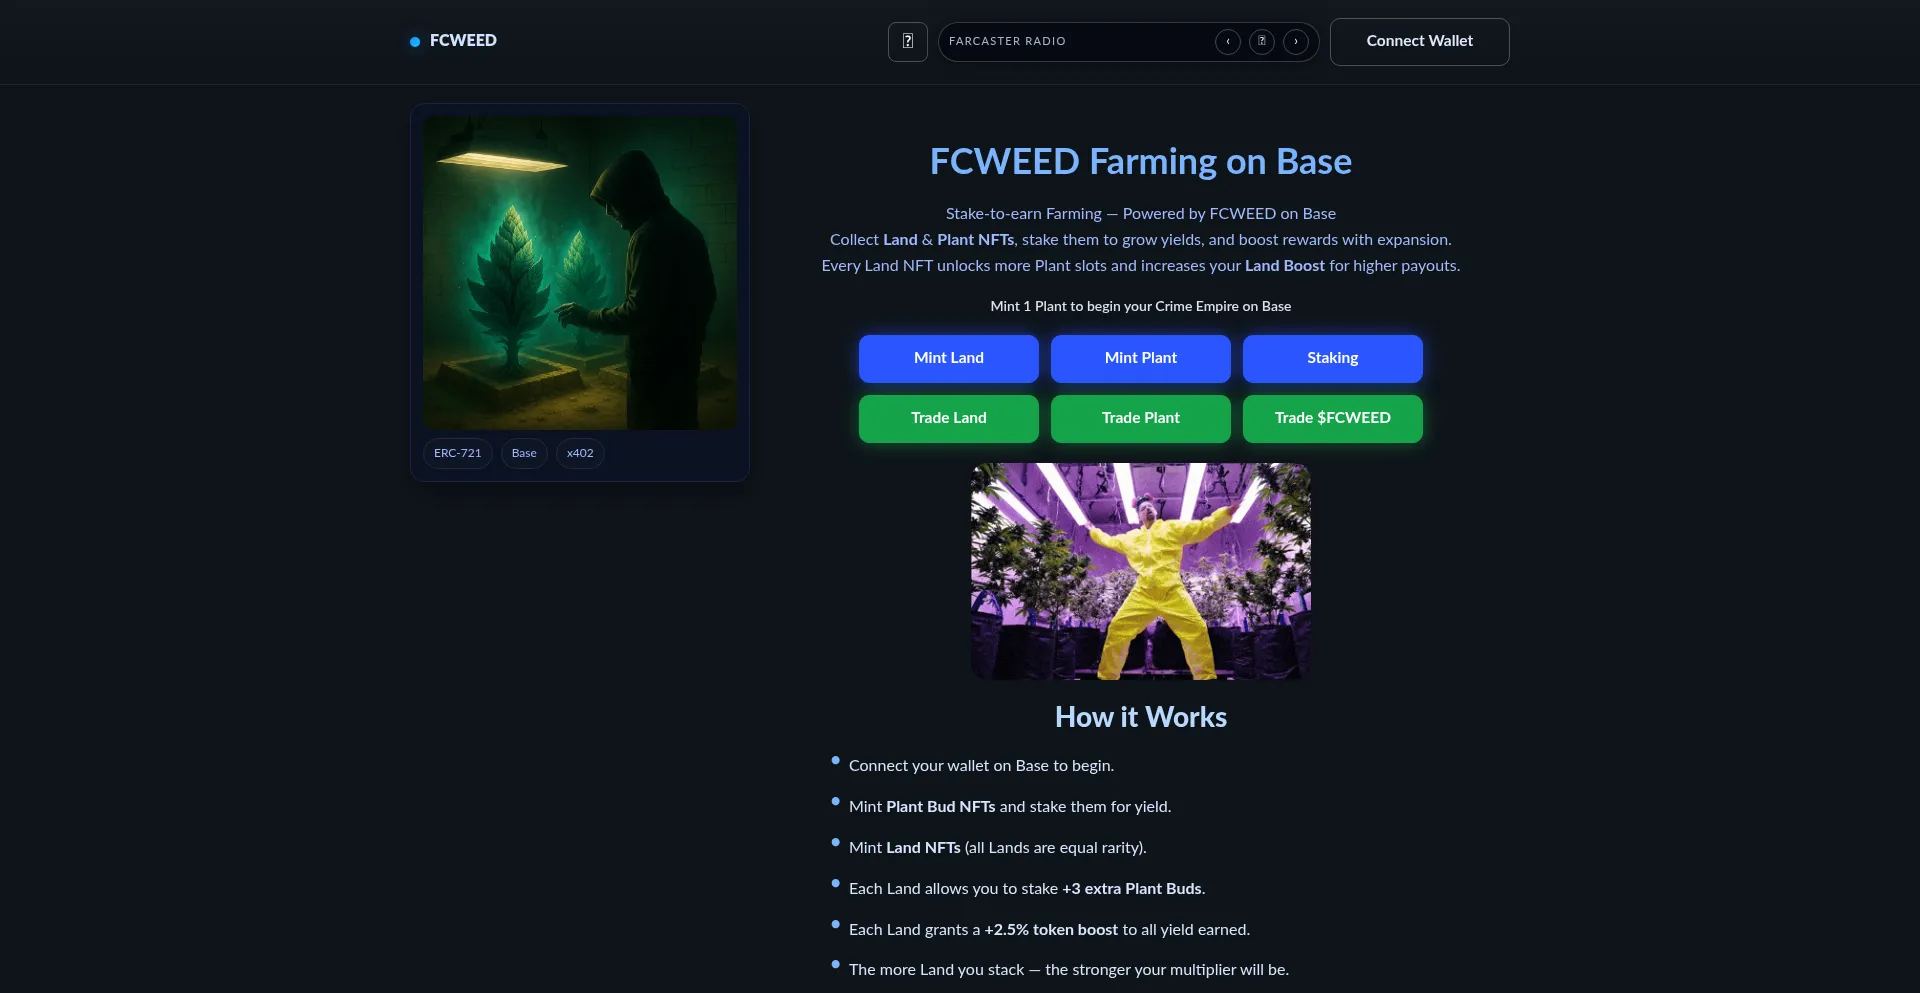1920x993 pixels.
Task: Click the ERC-721 tag chip
Action: click(458, 454)
